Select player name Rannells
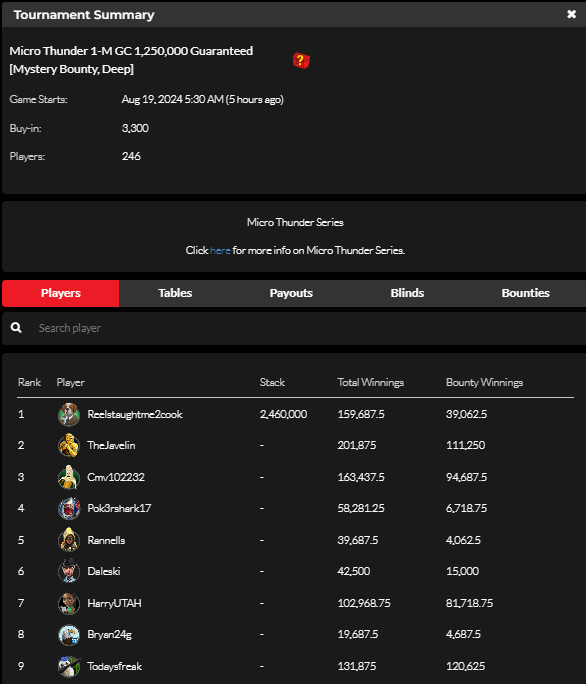 (106, 540)
